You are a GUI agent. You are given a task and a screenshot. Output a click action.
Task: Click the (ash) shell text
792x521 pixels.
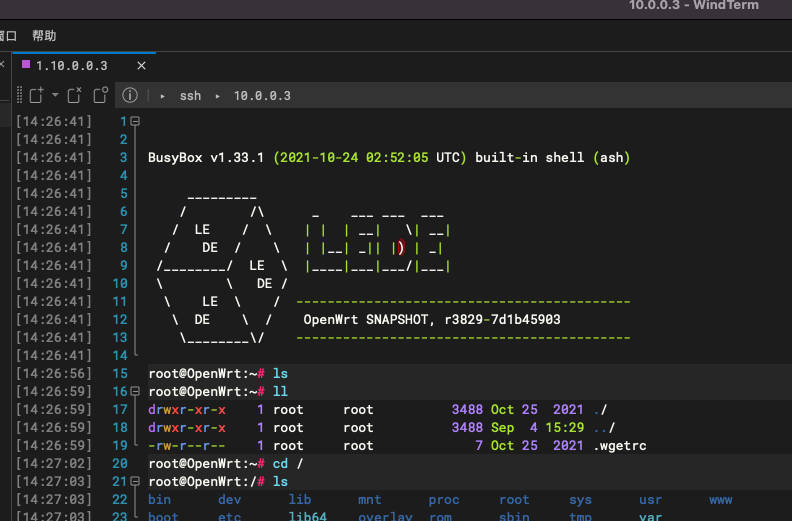coord(612,158)
